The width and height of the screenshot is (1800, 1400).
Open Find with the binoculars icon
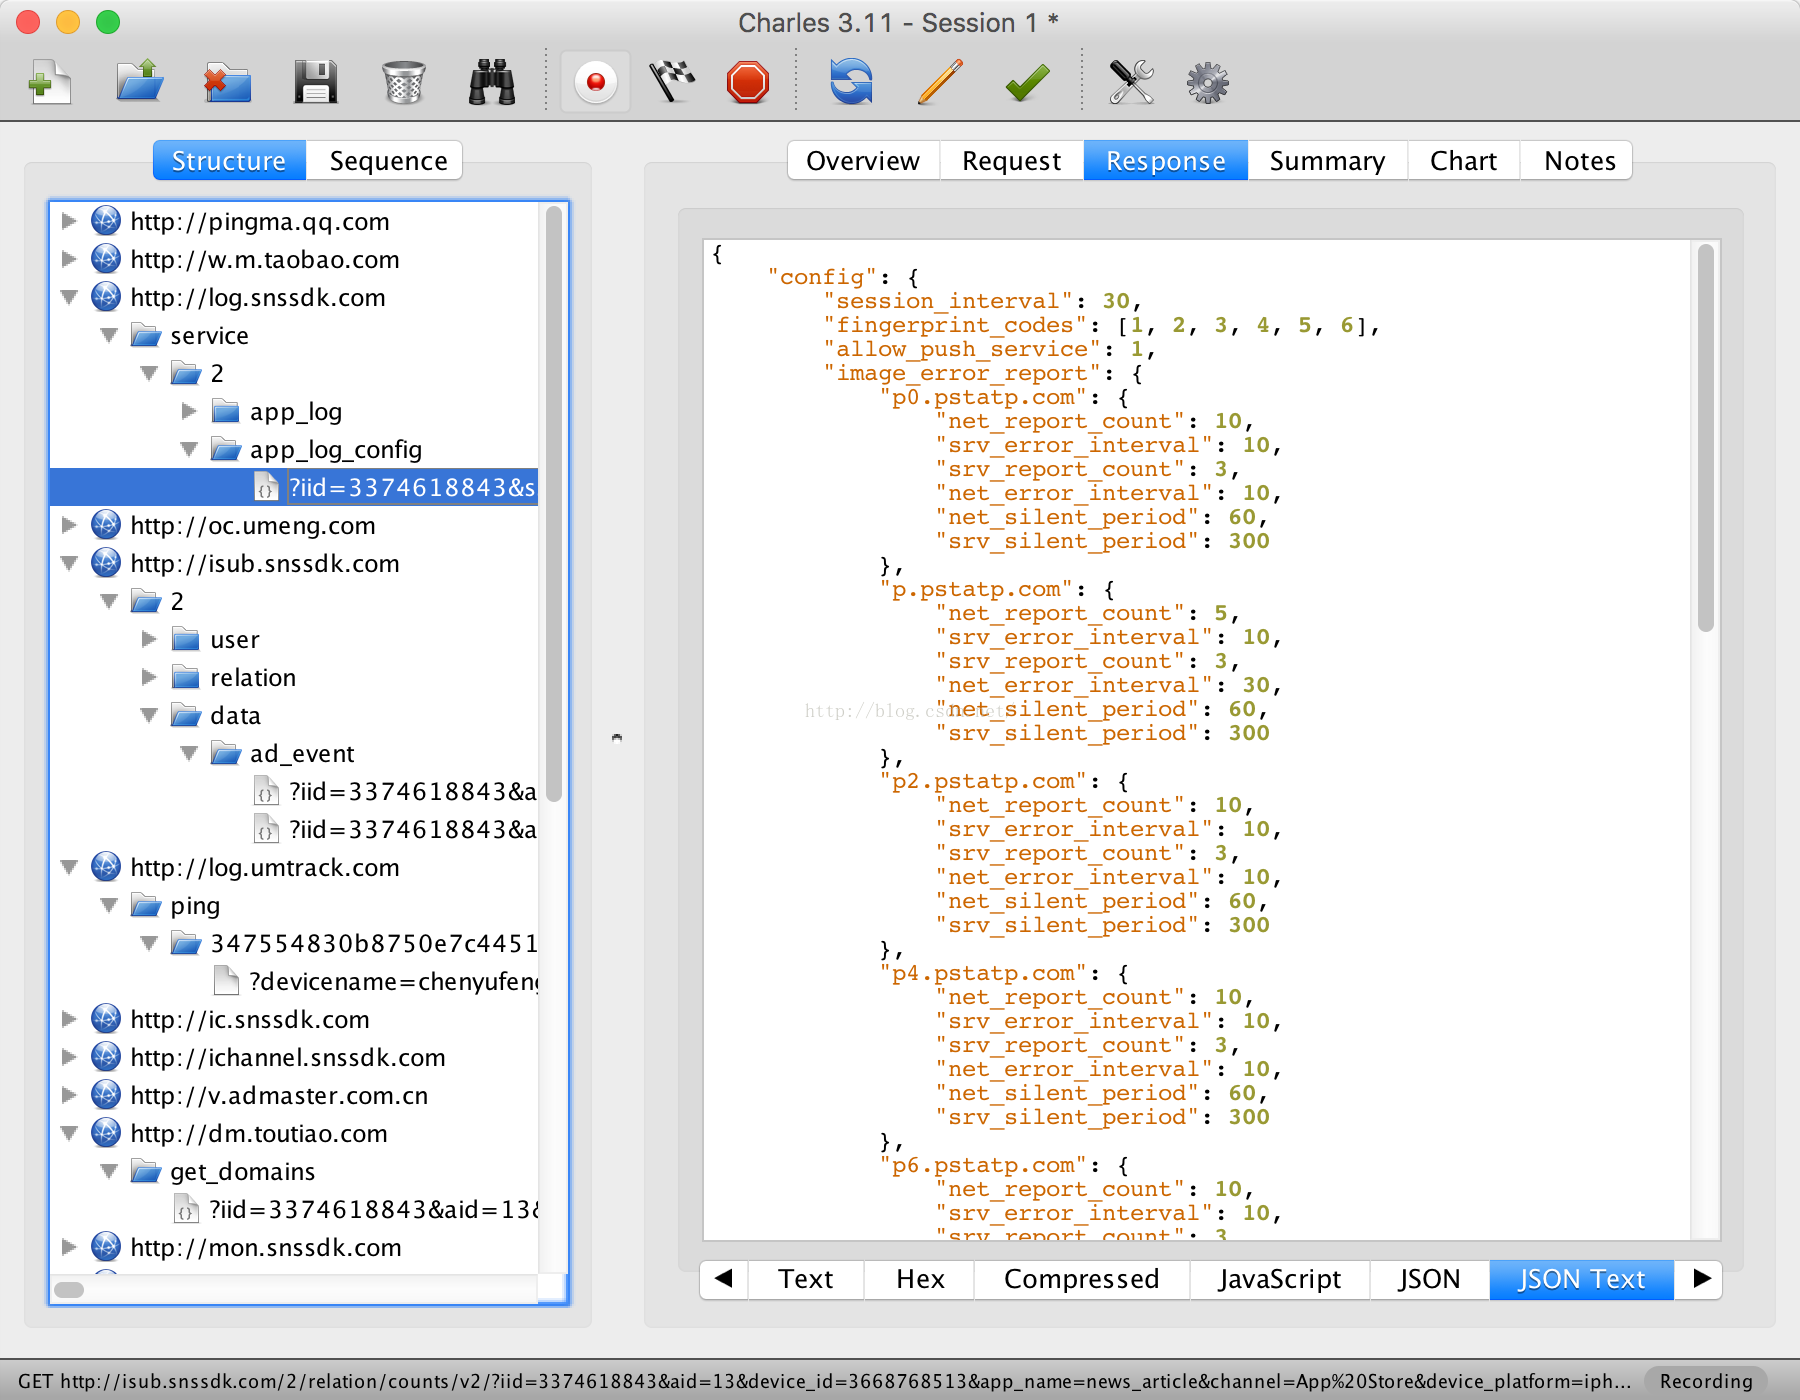pyautogui.click(x=492, y=82)
